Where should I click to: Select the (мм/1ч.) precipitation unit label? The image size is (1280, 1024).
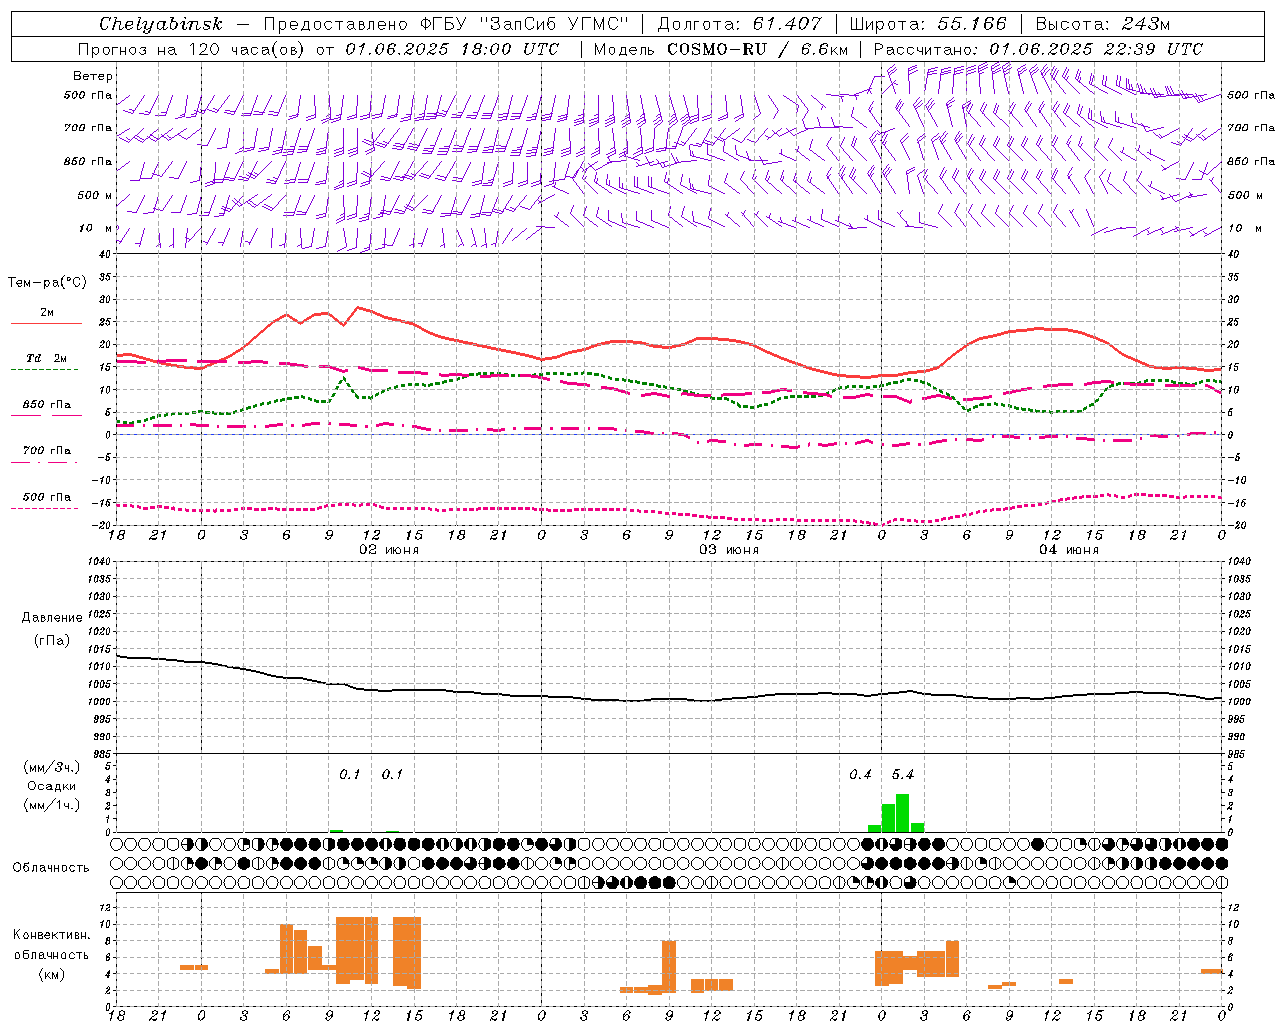(x=52, y=805)
